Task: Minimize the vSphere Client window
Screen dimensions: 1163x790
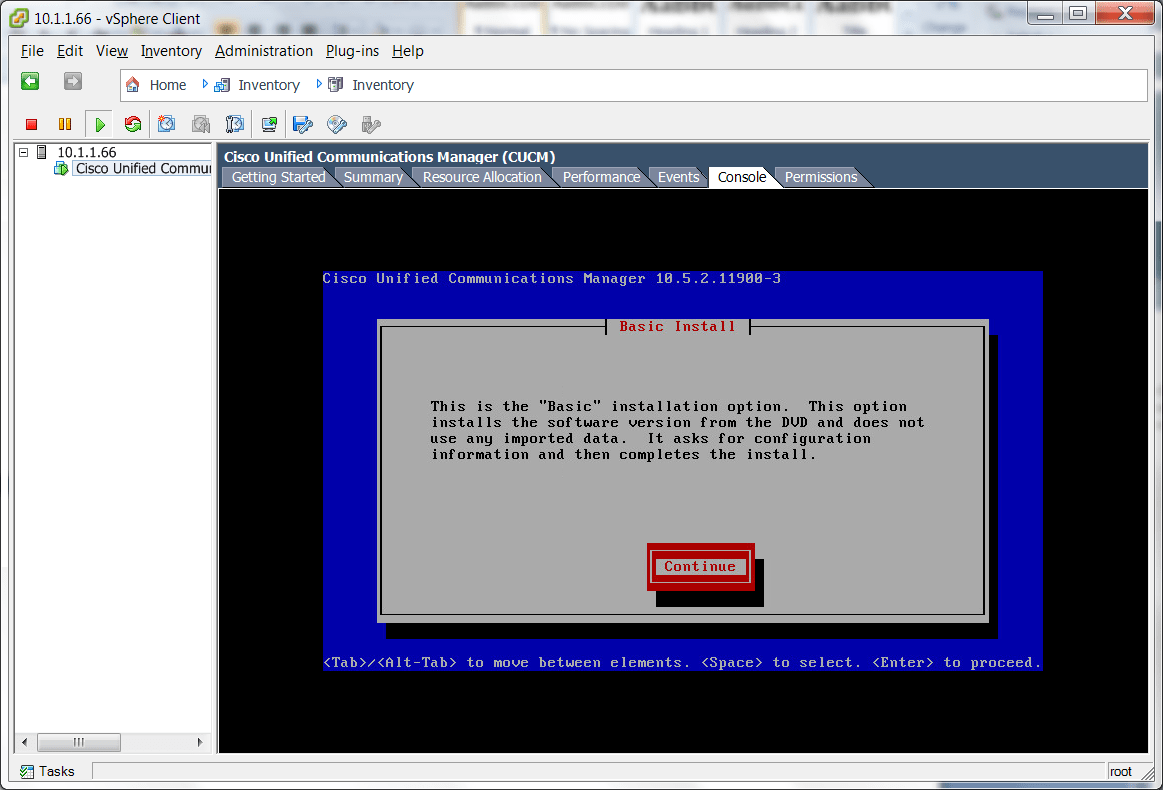Action: 1045,13
